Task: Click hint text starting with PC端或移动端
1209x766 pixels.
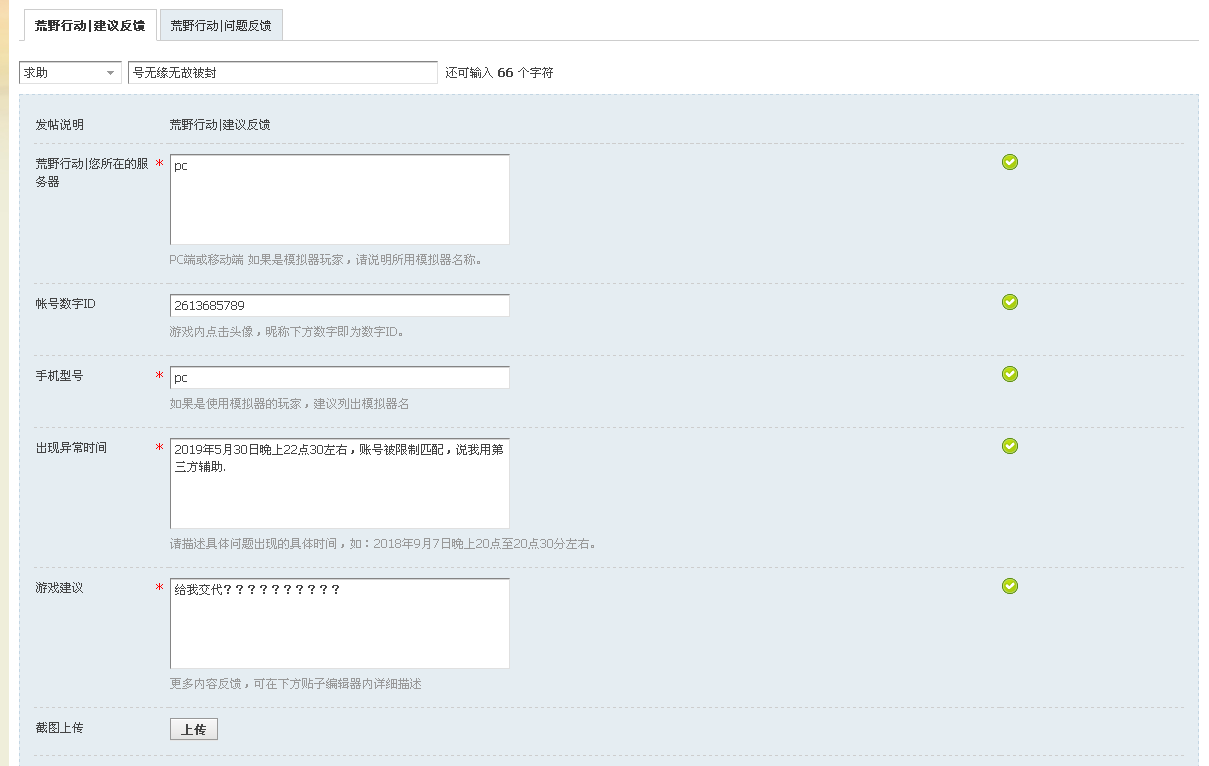Action: point(327,260)
